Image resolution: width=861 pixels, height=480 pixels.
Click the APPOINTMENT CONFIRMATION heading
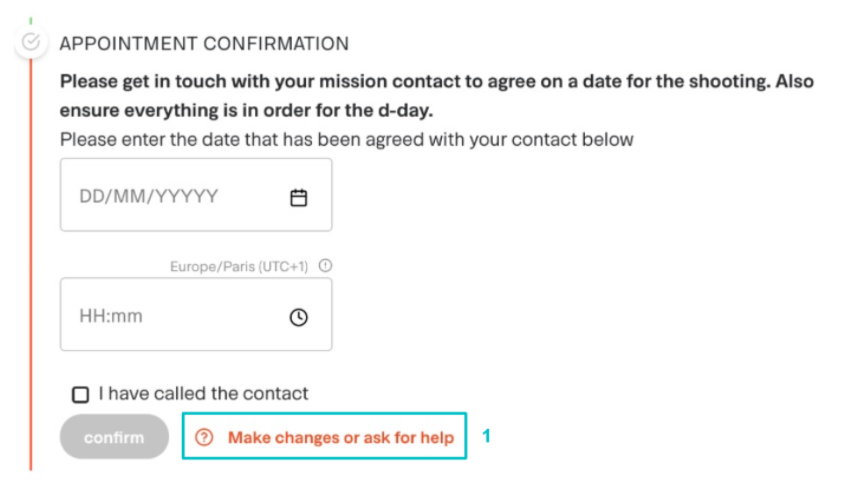tap(204, 43)
